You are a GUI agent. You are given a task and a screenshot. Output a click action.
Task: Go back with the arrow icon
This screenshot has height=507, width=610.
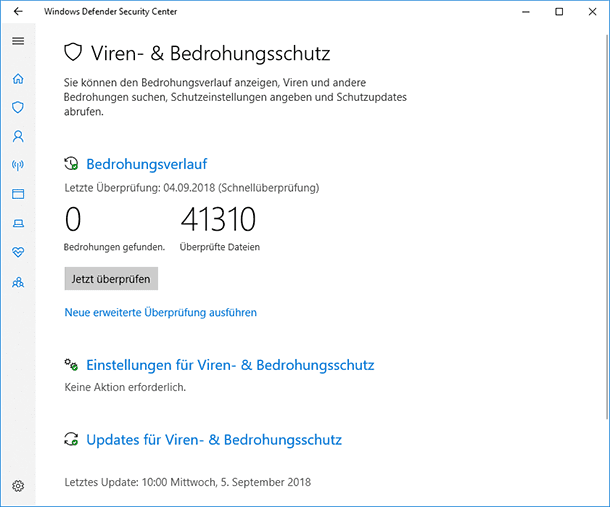point(18,12)
